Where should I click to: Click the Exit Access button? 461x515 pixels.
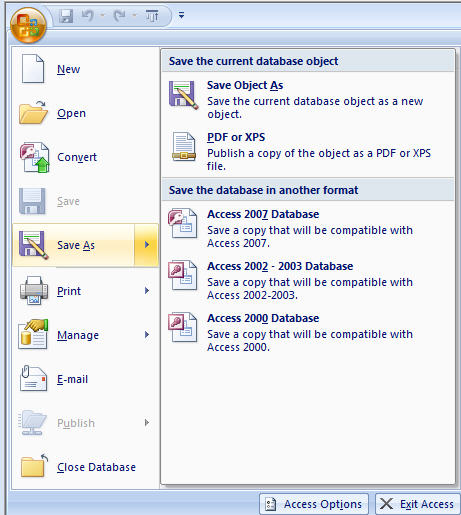pos(418,504)
